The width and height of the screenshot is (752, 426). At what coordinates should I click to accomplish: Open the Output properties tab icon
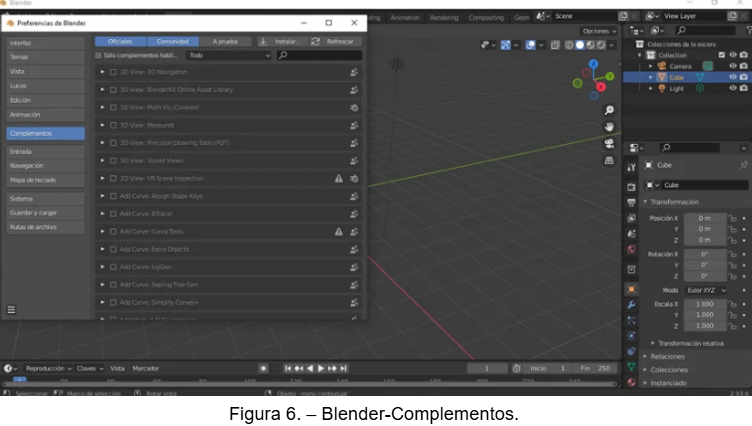click(x=631, y=202)
